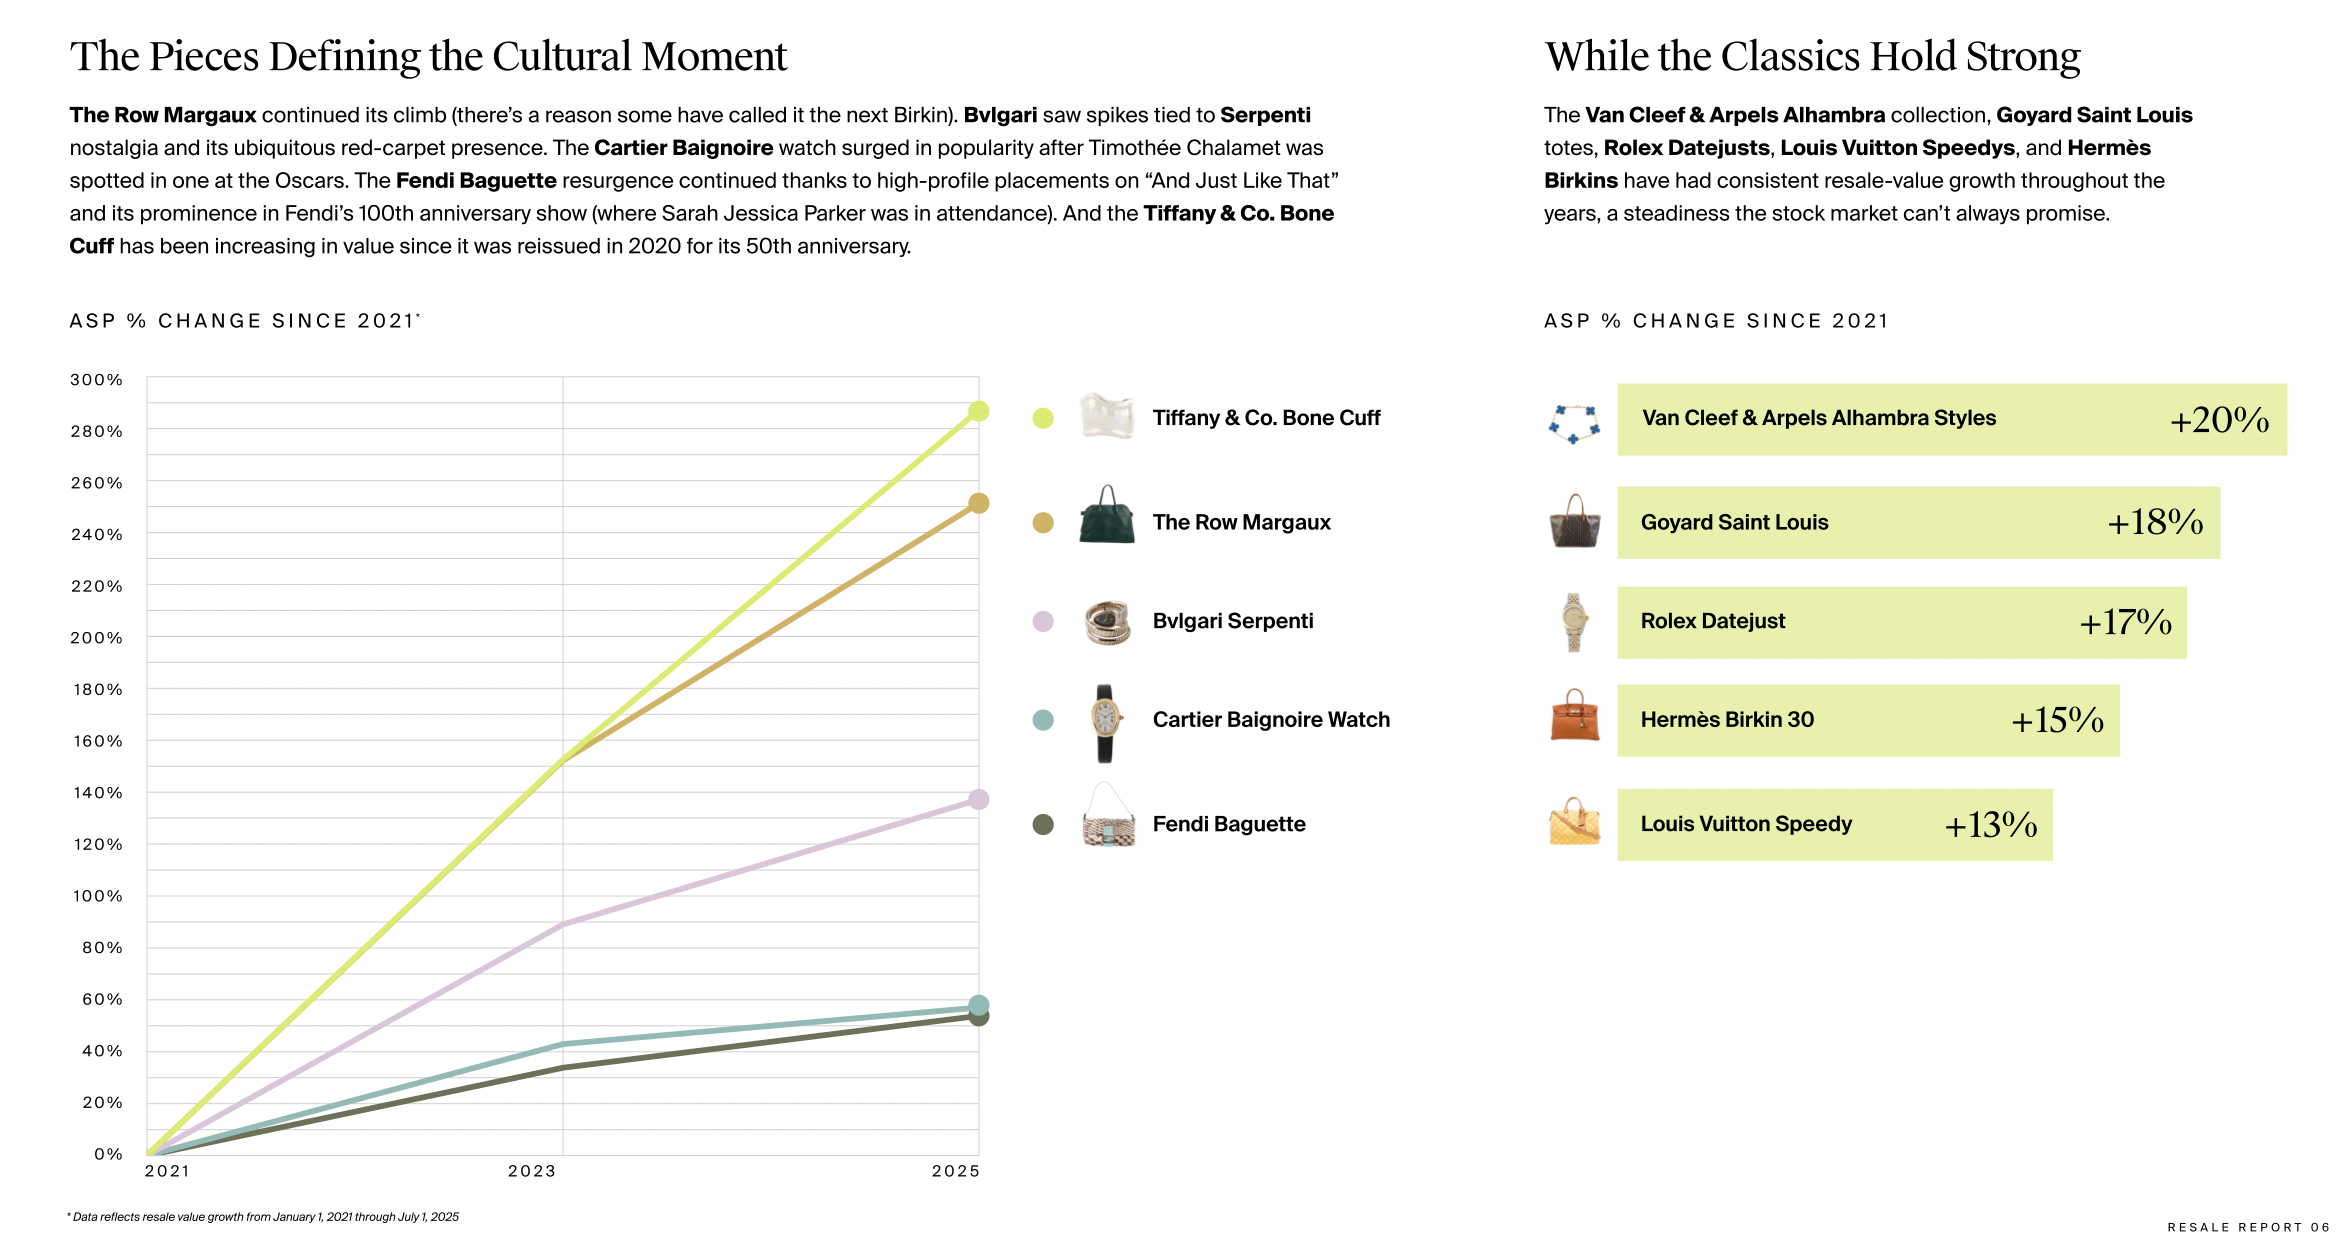Click the Goyard Saint Louis tote image

click(x=1574, y=521)
